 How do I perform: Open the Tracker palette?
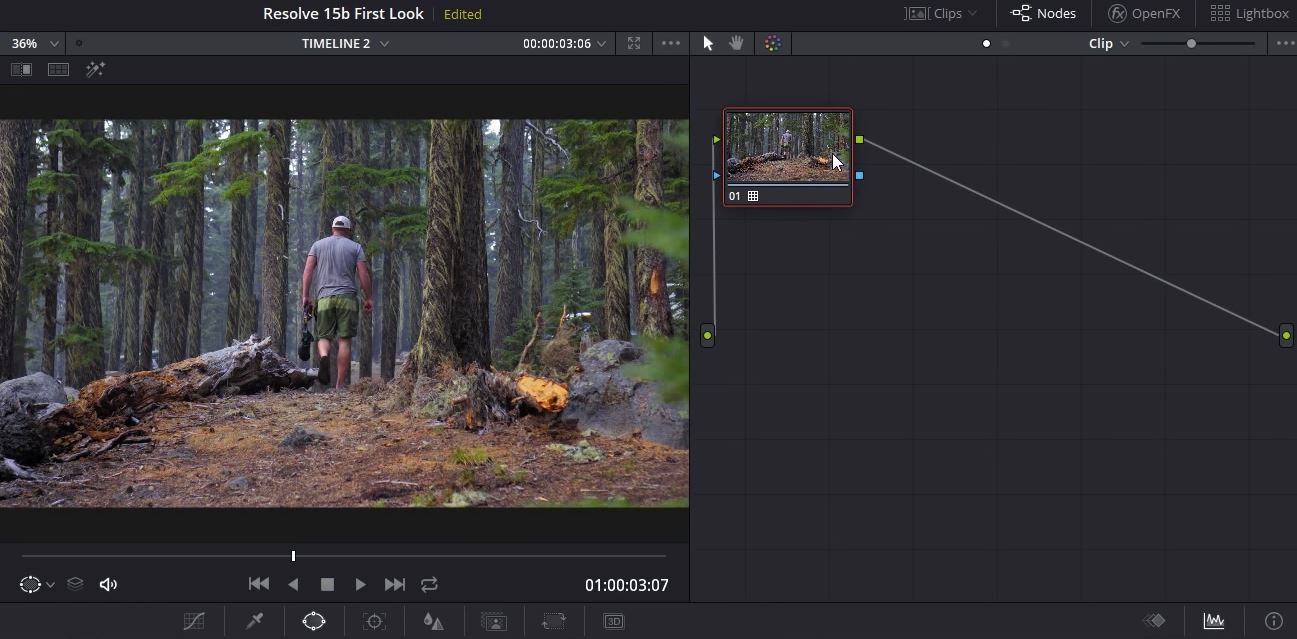[374, 621]
